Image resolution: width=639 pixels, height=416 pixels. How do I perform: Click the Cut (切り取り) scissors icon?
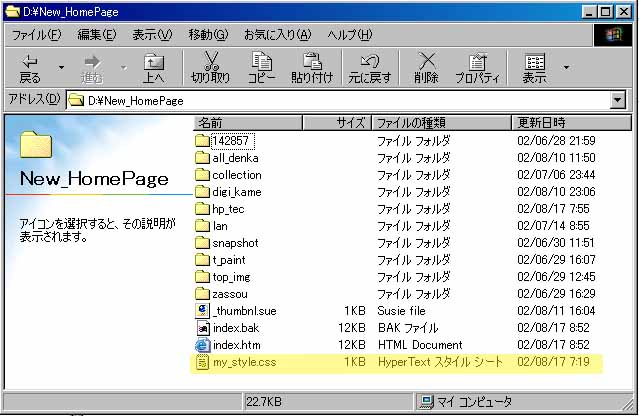coord(211,61)
